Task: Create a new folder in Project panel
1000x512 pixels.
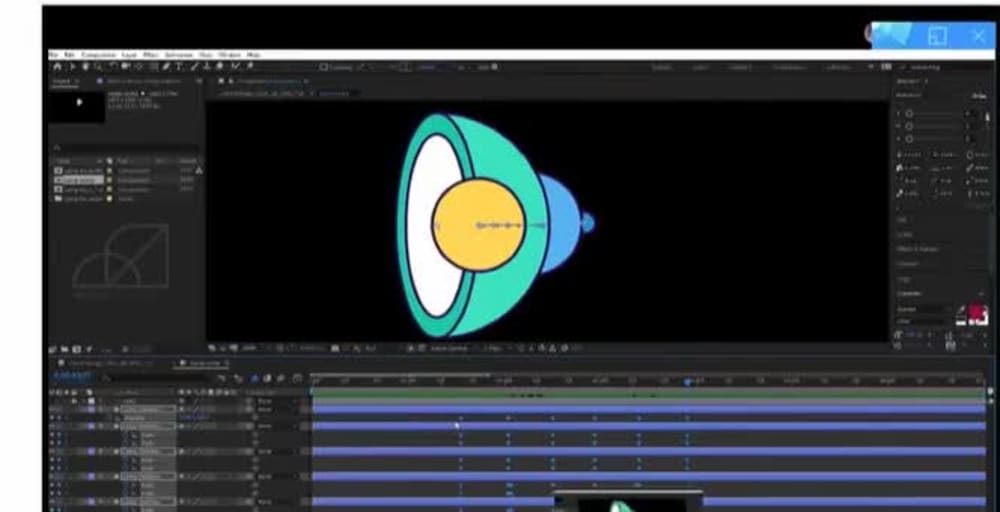Action: coord(66,349)
